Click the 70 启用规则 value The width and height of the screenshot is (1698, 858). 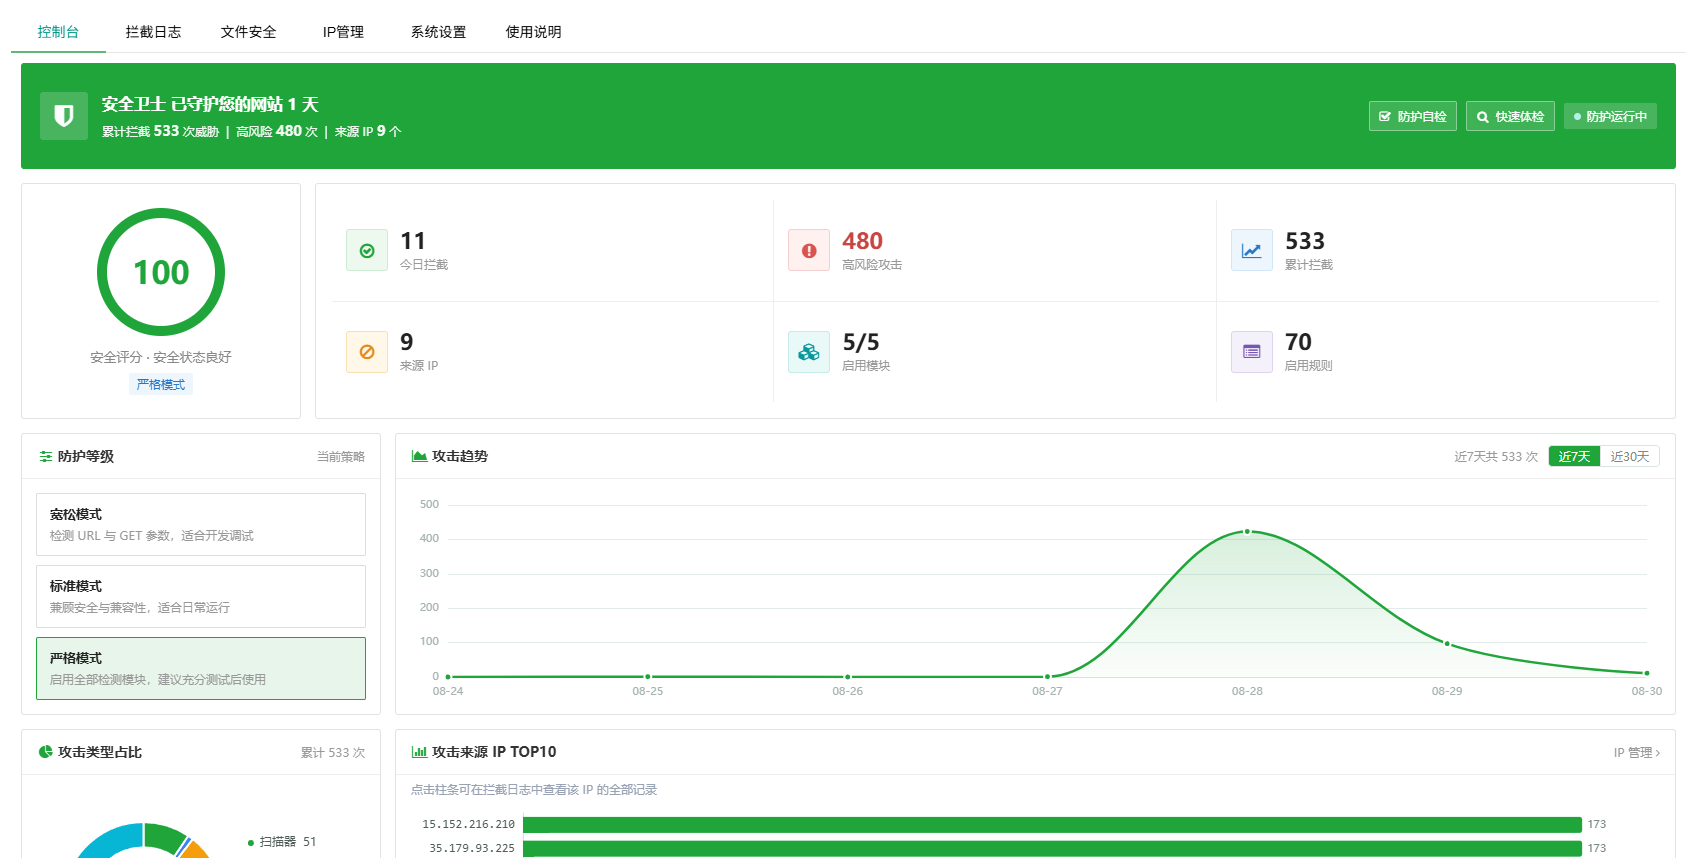(x=1298, y=342)
